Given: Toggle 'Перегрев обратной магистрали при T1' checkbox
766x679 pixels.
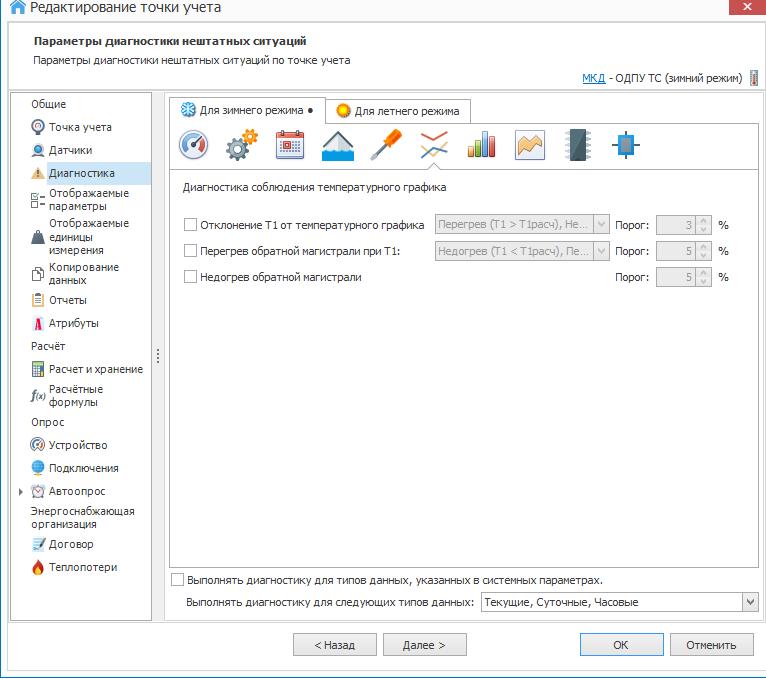Looking at the screenshot, I should (x=191, y=251).
